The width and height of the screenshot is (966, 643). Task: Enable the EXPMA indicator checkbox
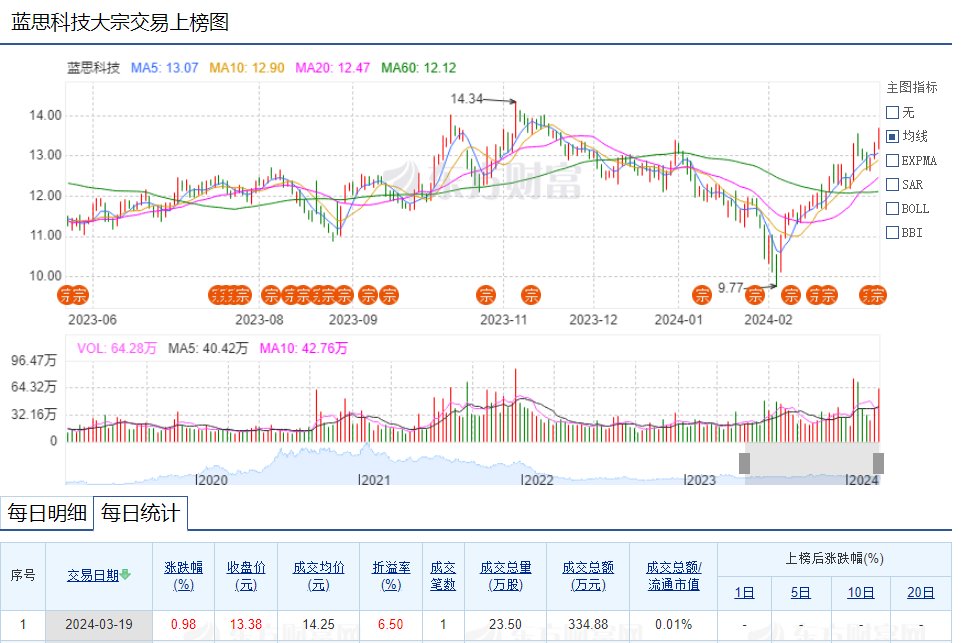(x=893, y=160)
